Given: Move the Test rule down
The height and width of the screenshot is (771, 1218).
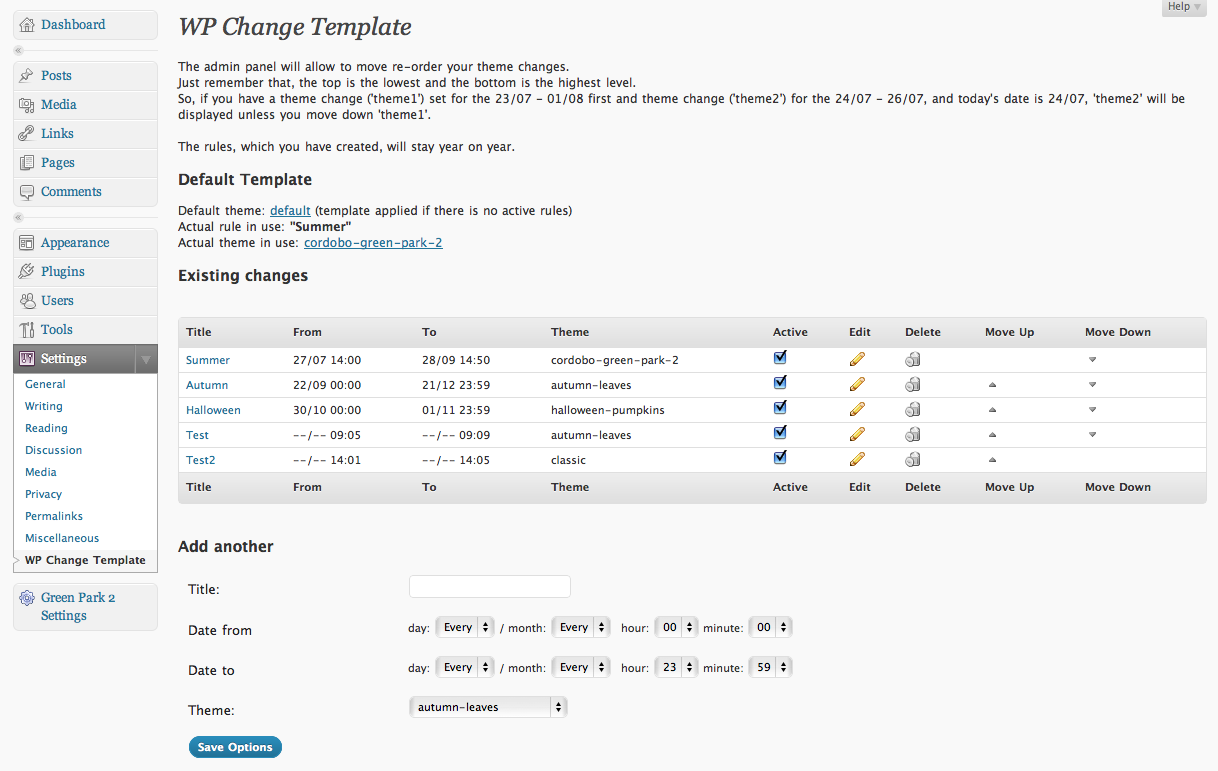Looking at the screenshot, I should [1092, 435].
